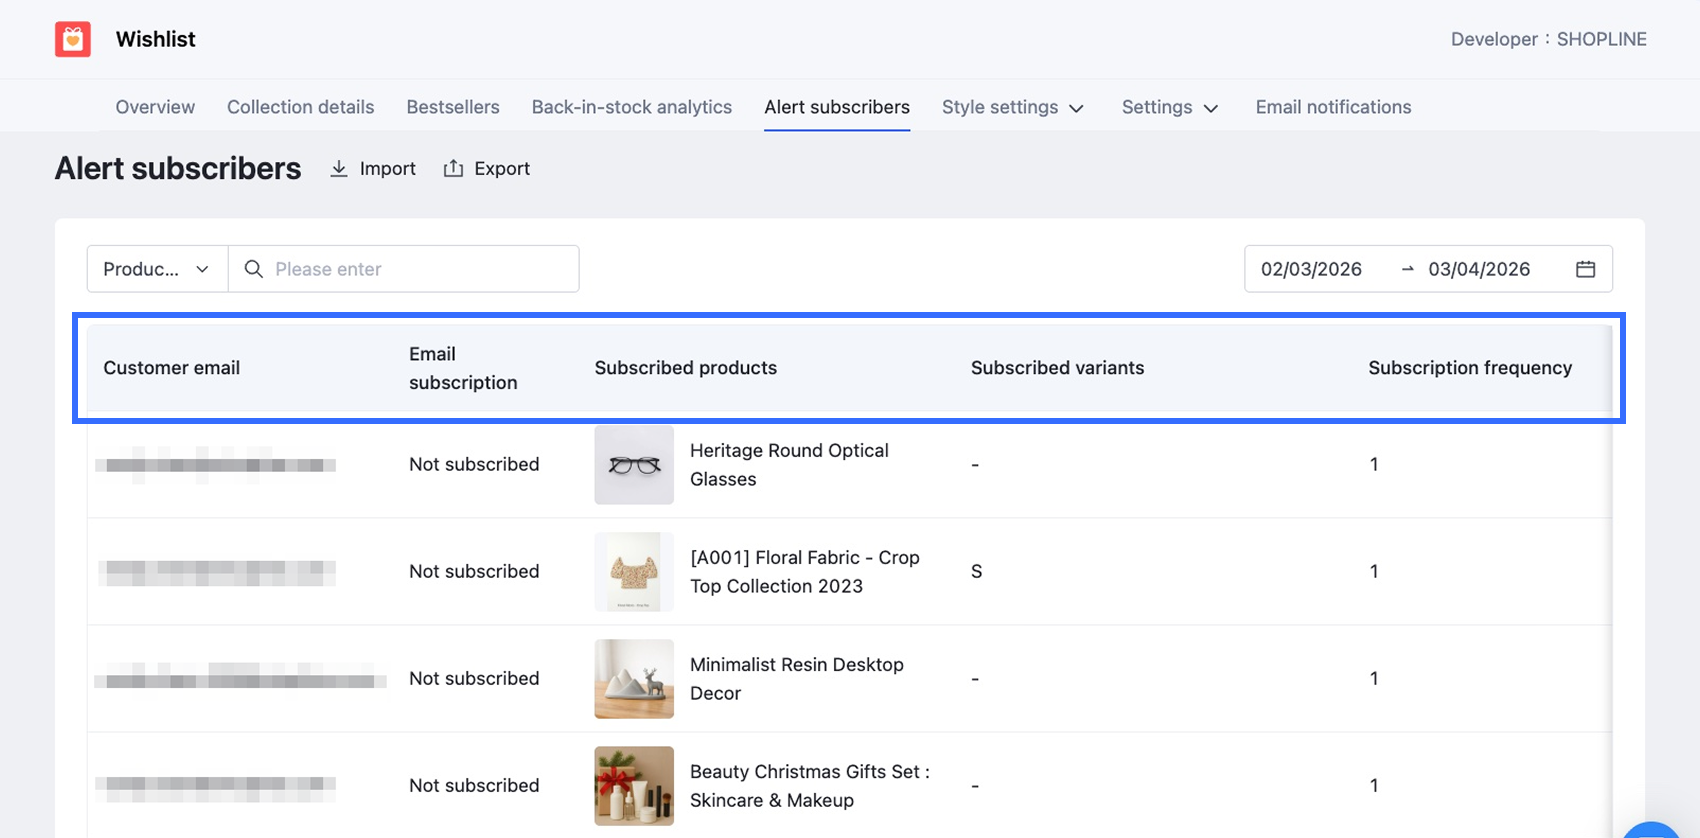Open the Product search filter dropdown

[x=157, y=269]
